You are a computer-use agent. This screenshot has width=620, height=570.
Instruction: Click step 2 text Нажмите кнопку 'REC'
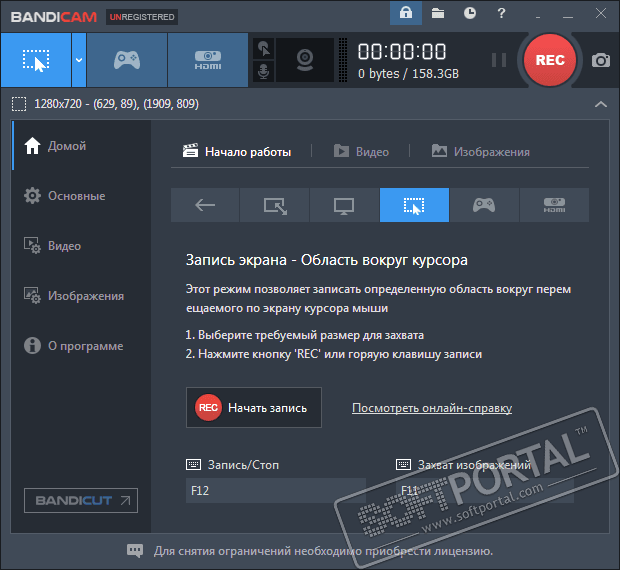[334, 354]
